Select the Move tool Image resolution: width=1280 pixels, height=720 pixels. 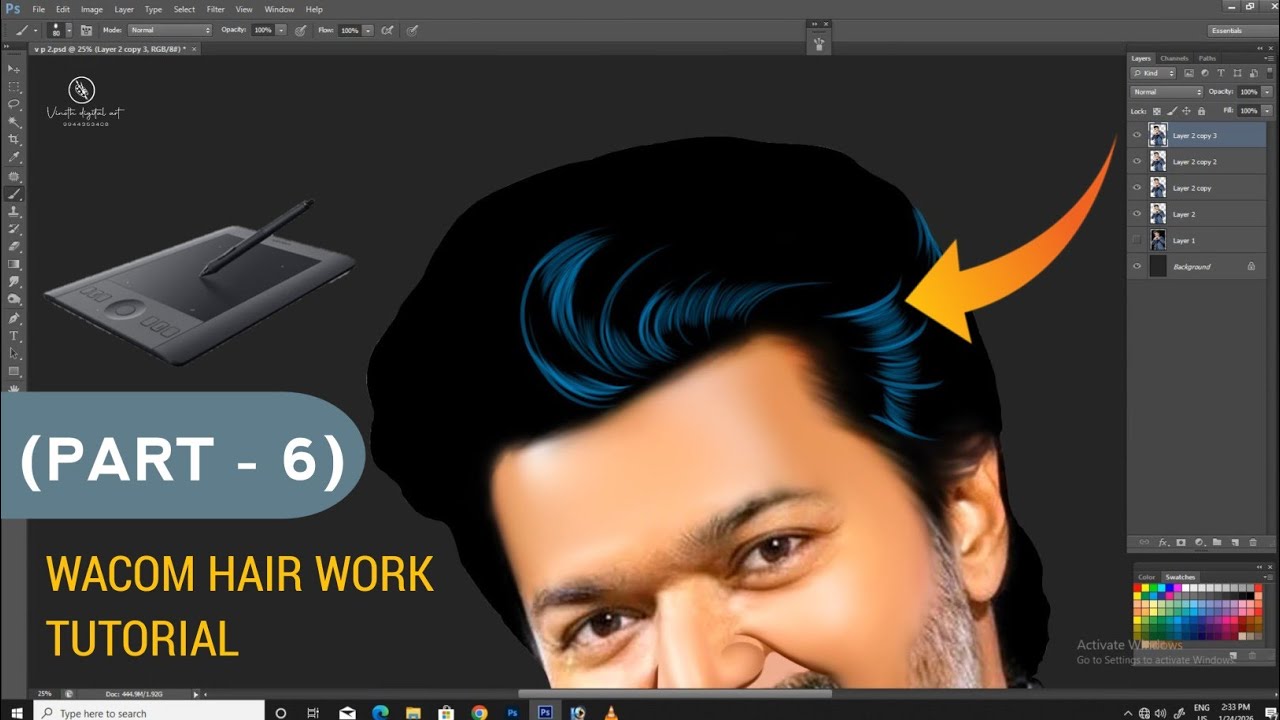click(14, 68)
